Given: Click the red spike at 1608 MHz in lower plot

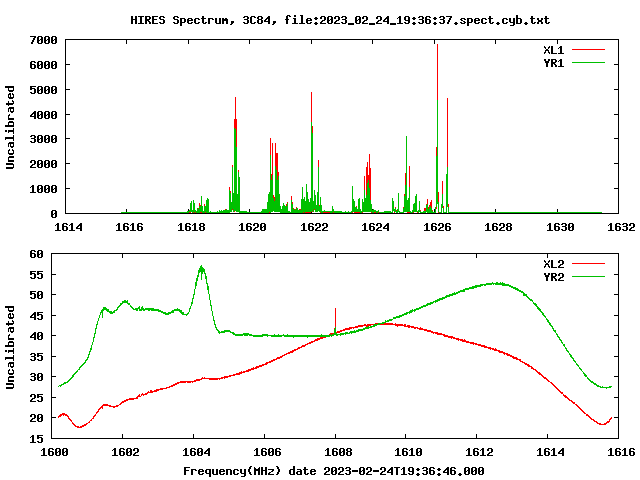Looking at the screenshot, I should point(336,318).
